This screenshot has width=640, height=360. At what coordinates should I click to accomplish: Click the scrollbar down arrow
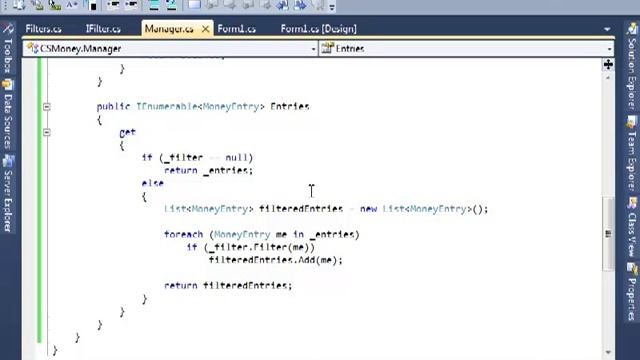point(608,352)
